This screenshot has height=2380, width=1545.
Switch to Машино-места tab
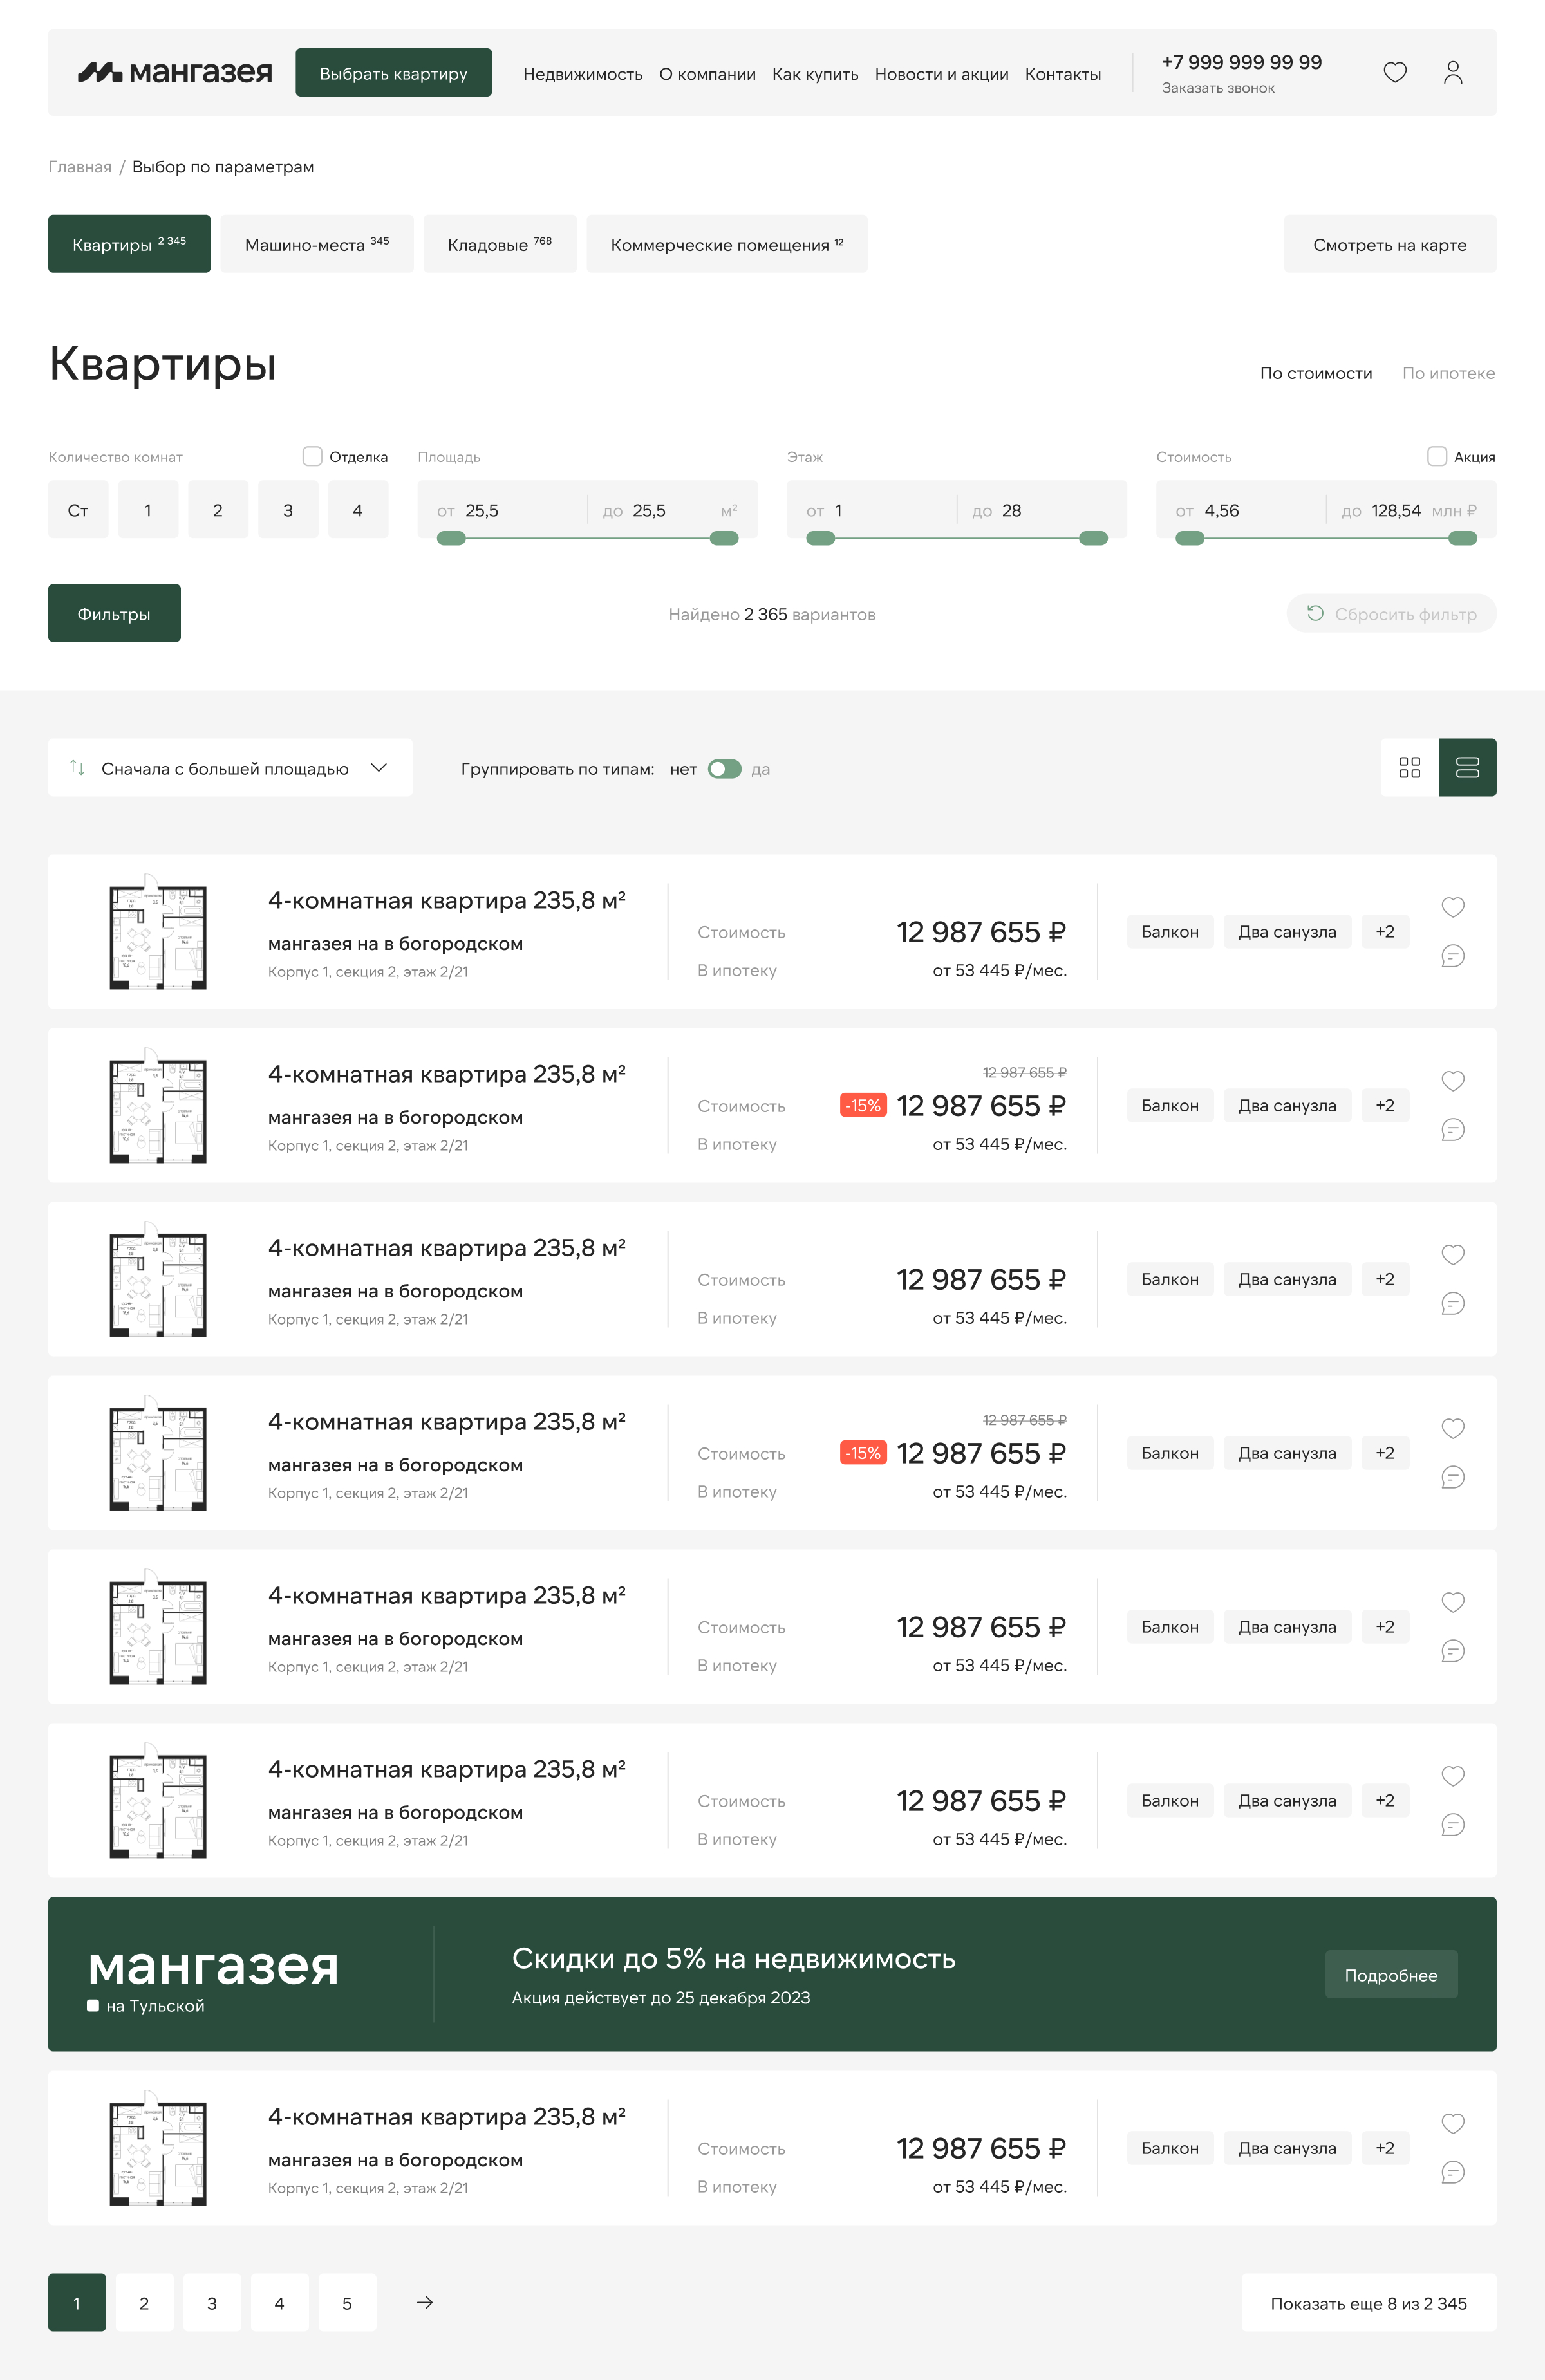pyautogui.click(x=316, y=244)
